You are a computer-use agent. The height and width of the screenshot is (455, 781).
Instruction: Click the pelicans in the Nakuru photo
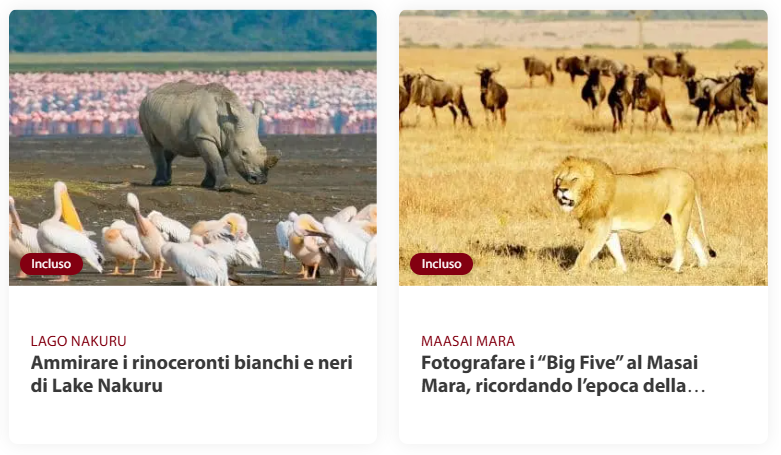(x=194, y=239)
